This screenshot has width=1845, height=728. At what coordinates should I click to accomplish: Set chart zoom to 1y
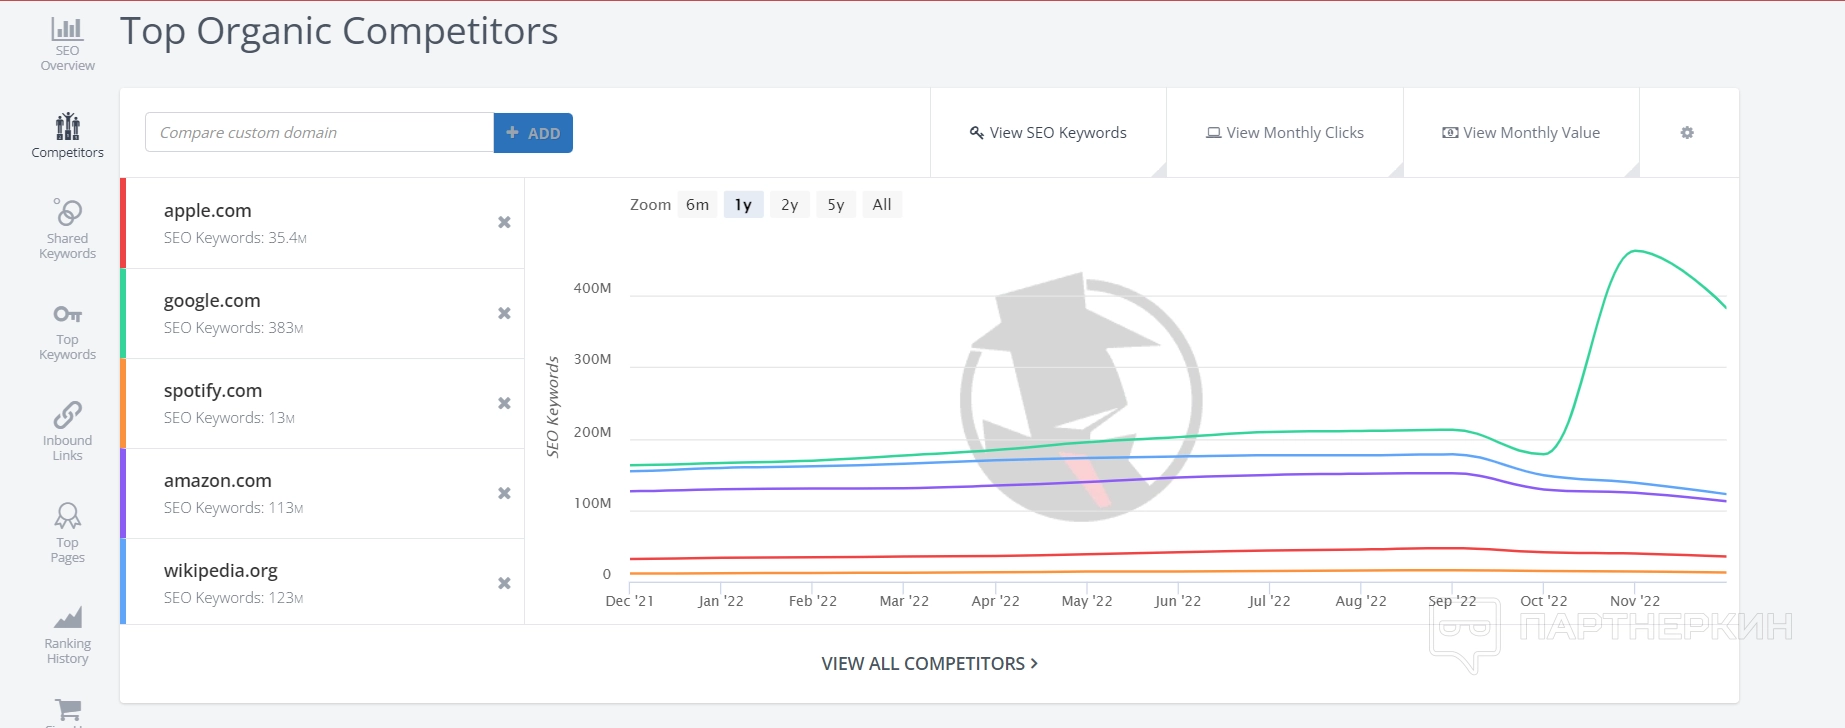pos(743,205)
